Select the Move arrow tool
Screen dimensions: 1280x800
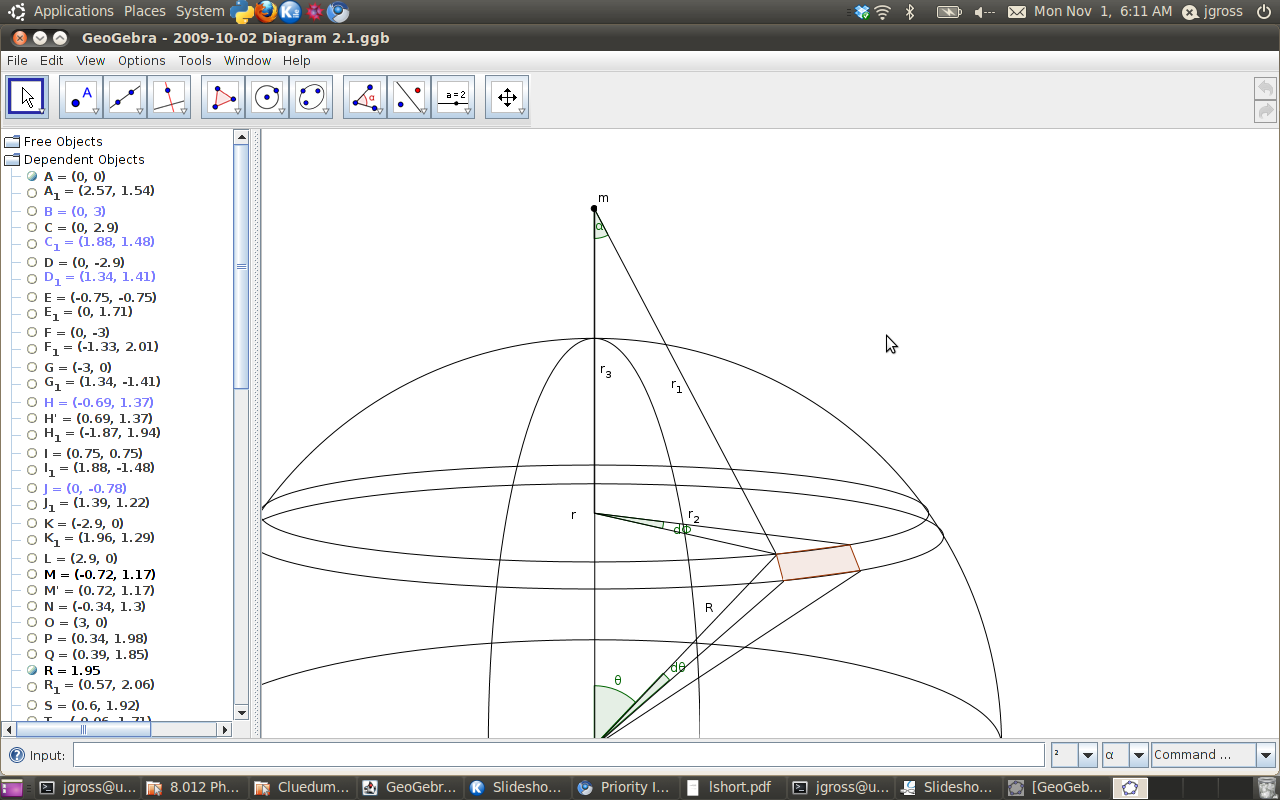[x=26, y=97]
